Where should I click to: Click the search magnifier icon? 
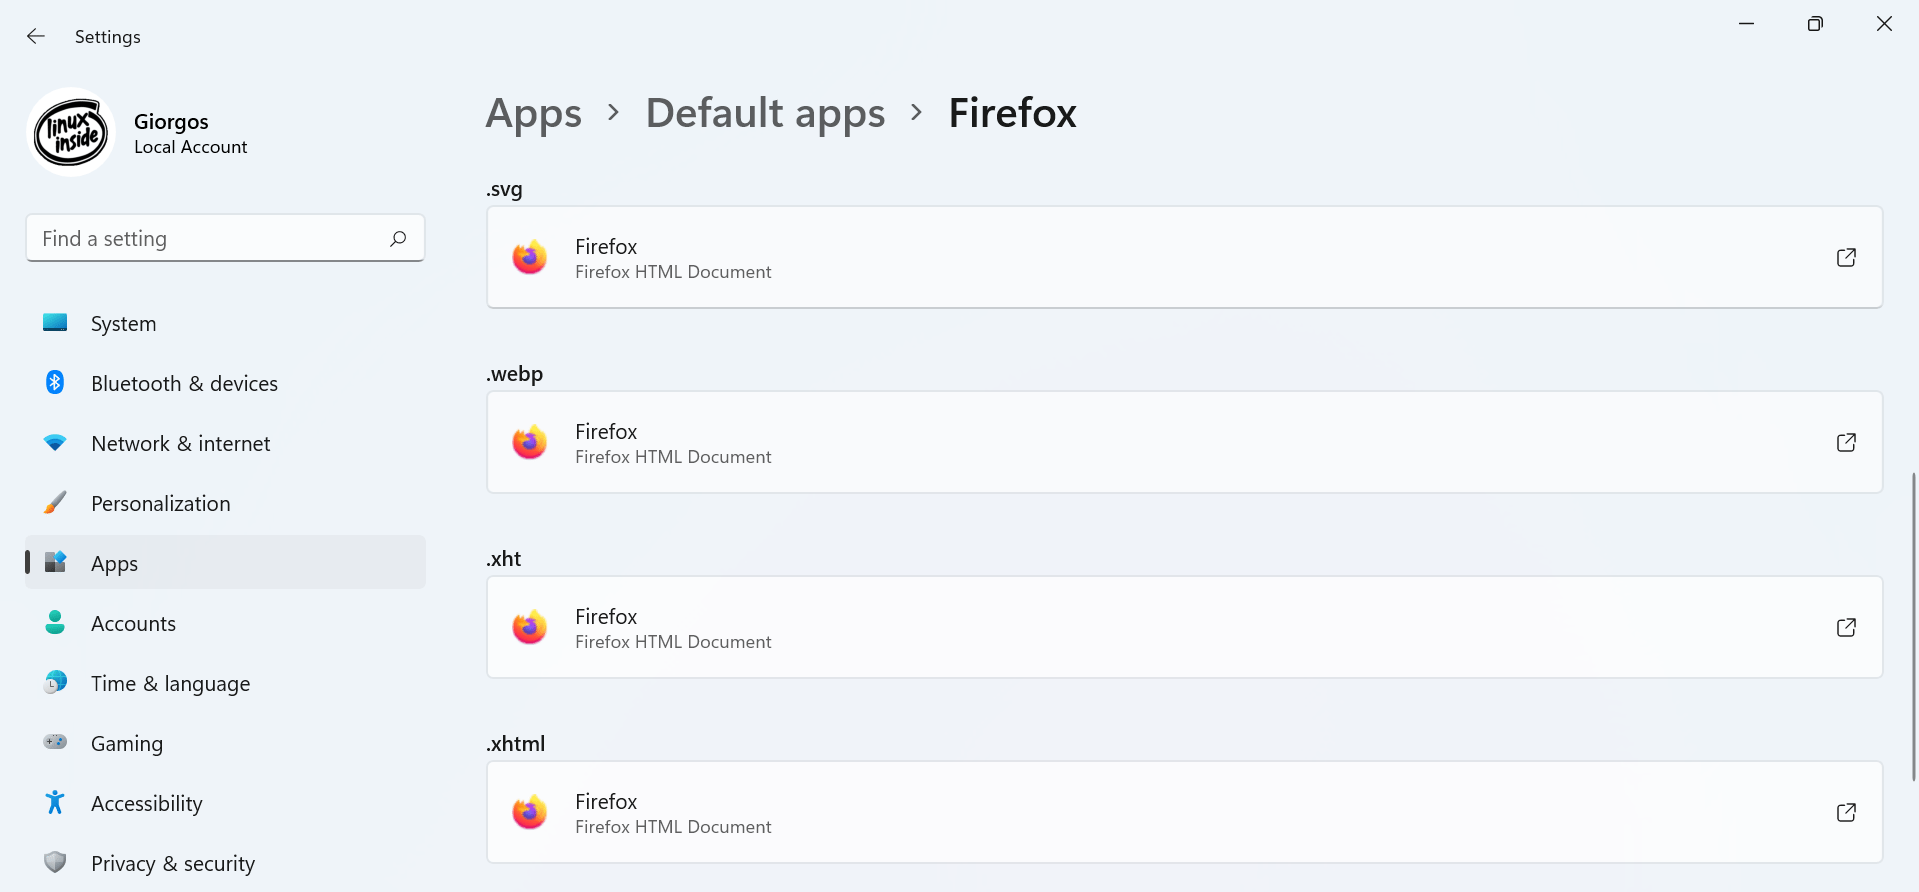pos(398,238)
